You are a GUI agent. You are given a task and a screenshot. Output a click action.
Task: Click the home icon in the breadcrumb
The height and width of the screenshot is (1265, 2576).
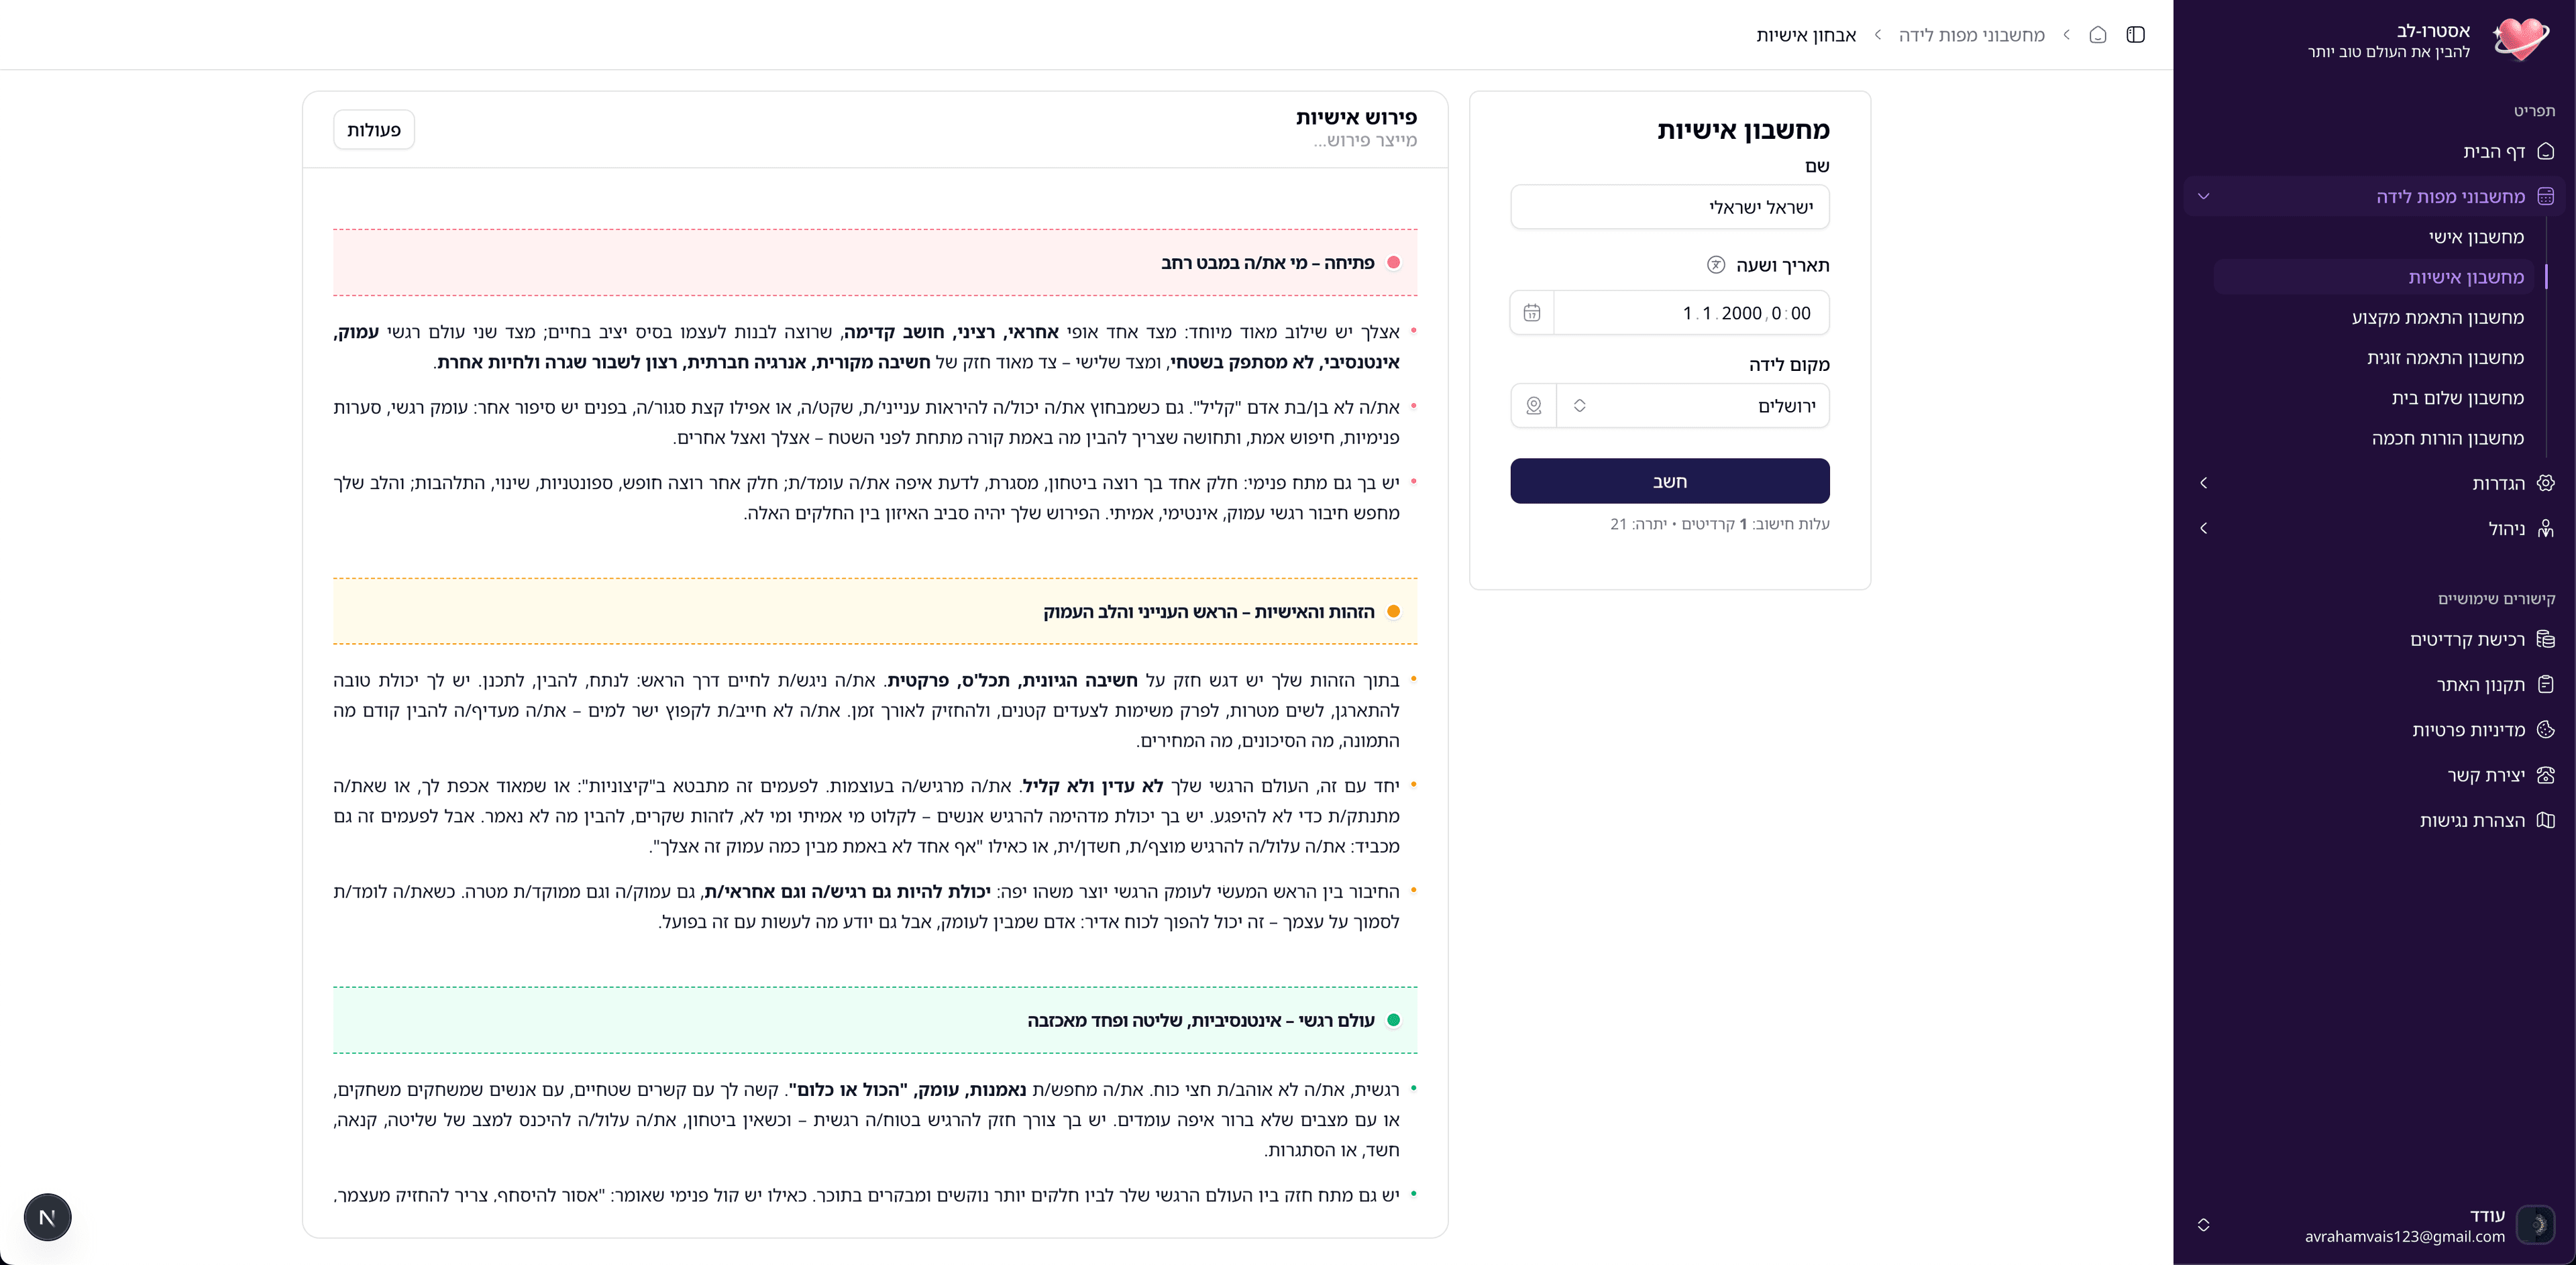tap(2098, 35)
